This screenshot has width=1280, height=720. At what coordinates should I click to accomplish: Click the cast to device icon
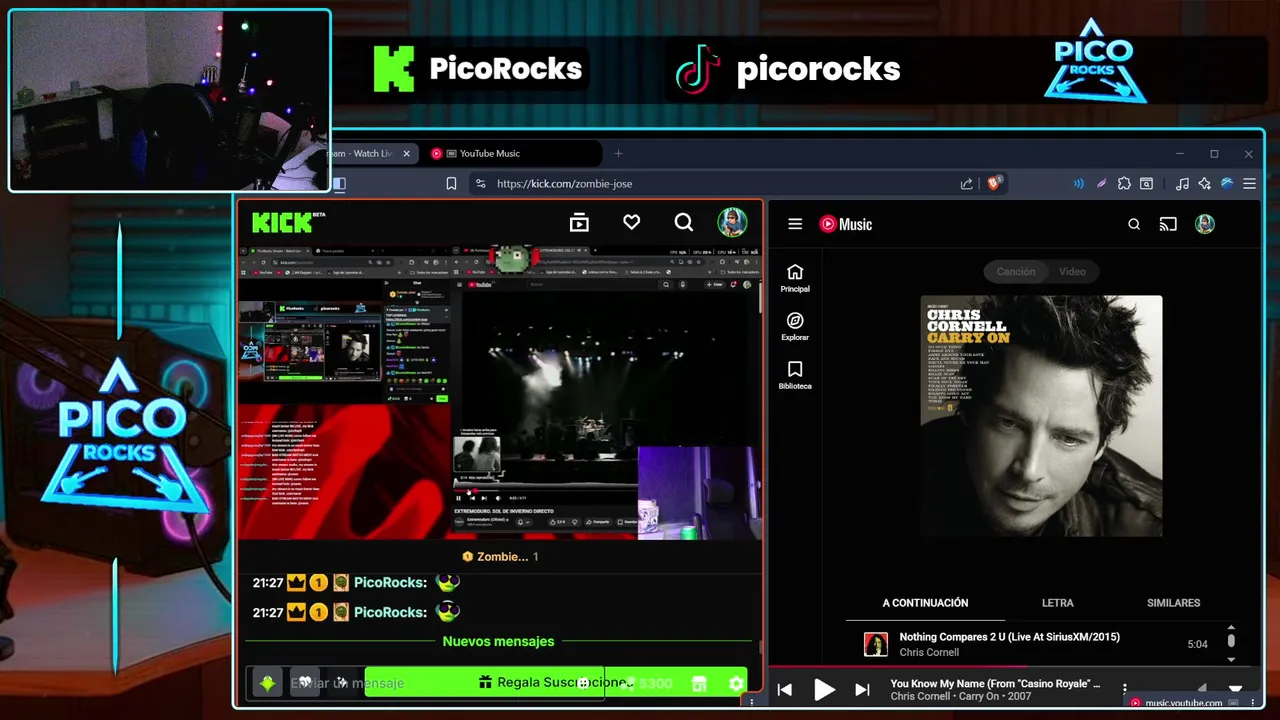click(x=1168, y=224)
